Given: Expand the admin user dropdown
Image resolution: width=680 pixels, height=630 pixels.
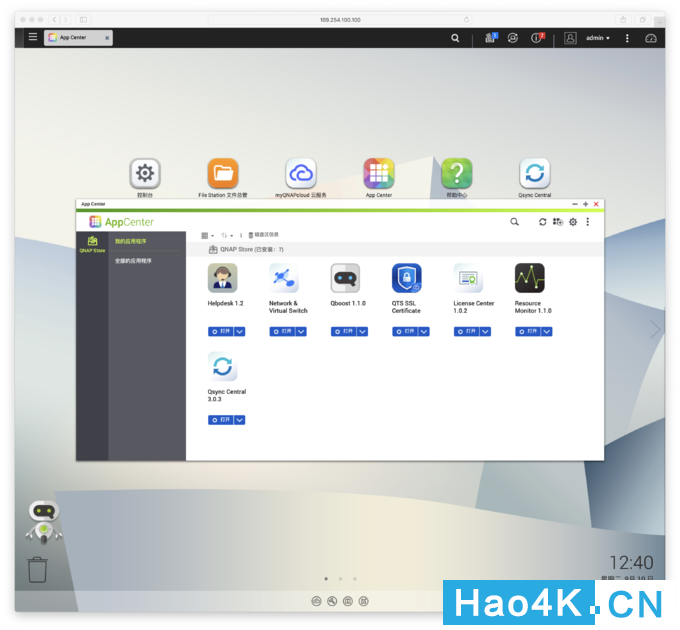Looking at the screenshot, I should 598,38.
